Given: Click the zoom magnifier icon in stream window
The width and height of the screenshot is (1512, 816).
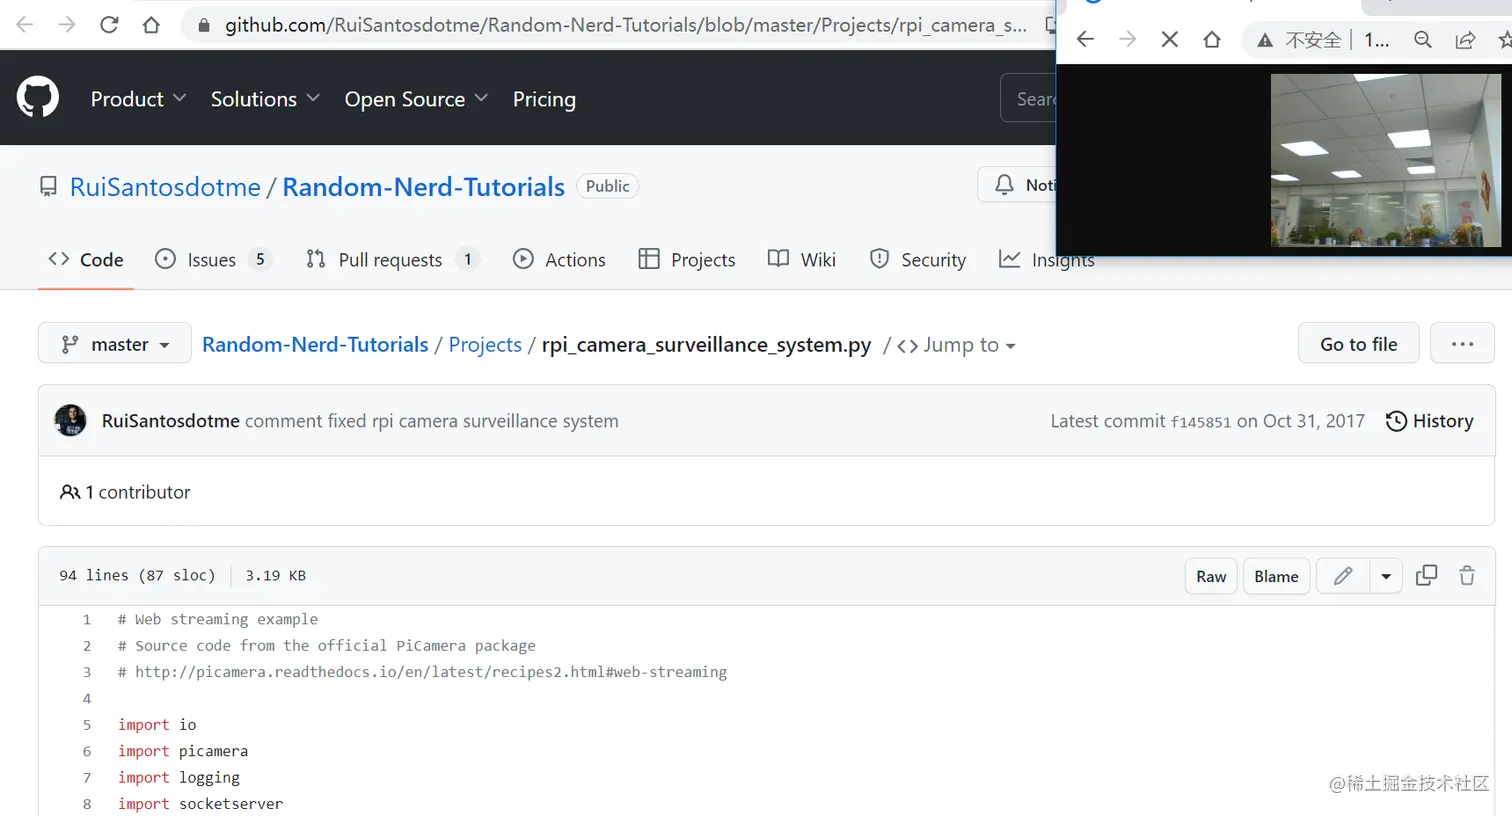Looking at the screenshot, I should 1423,40.
